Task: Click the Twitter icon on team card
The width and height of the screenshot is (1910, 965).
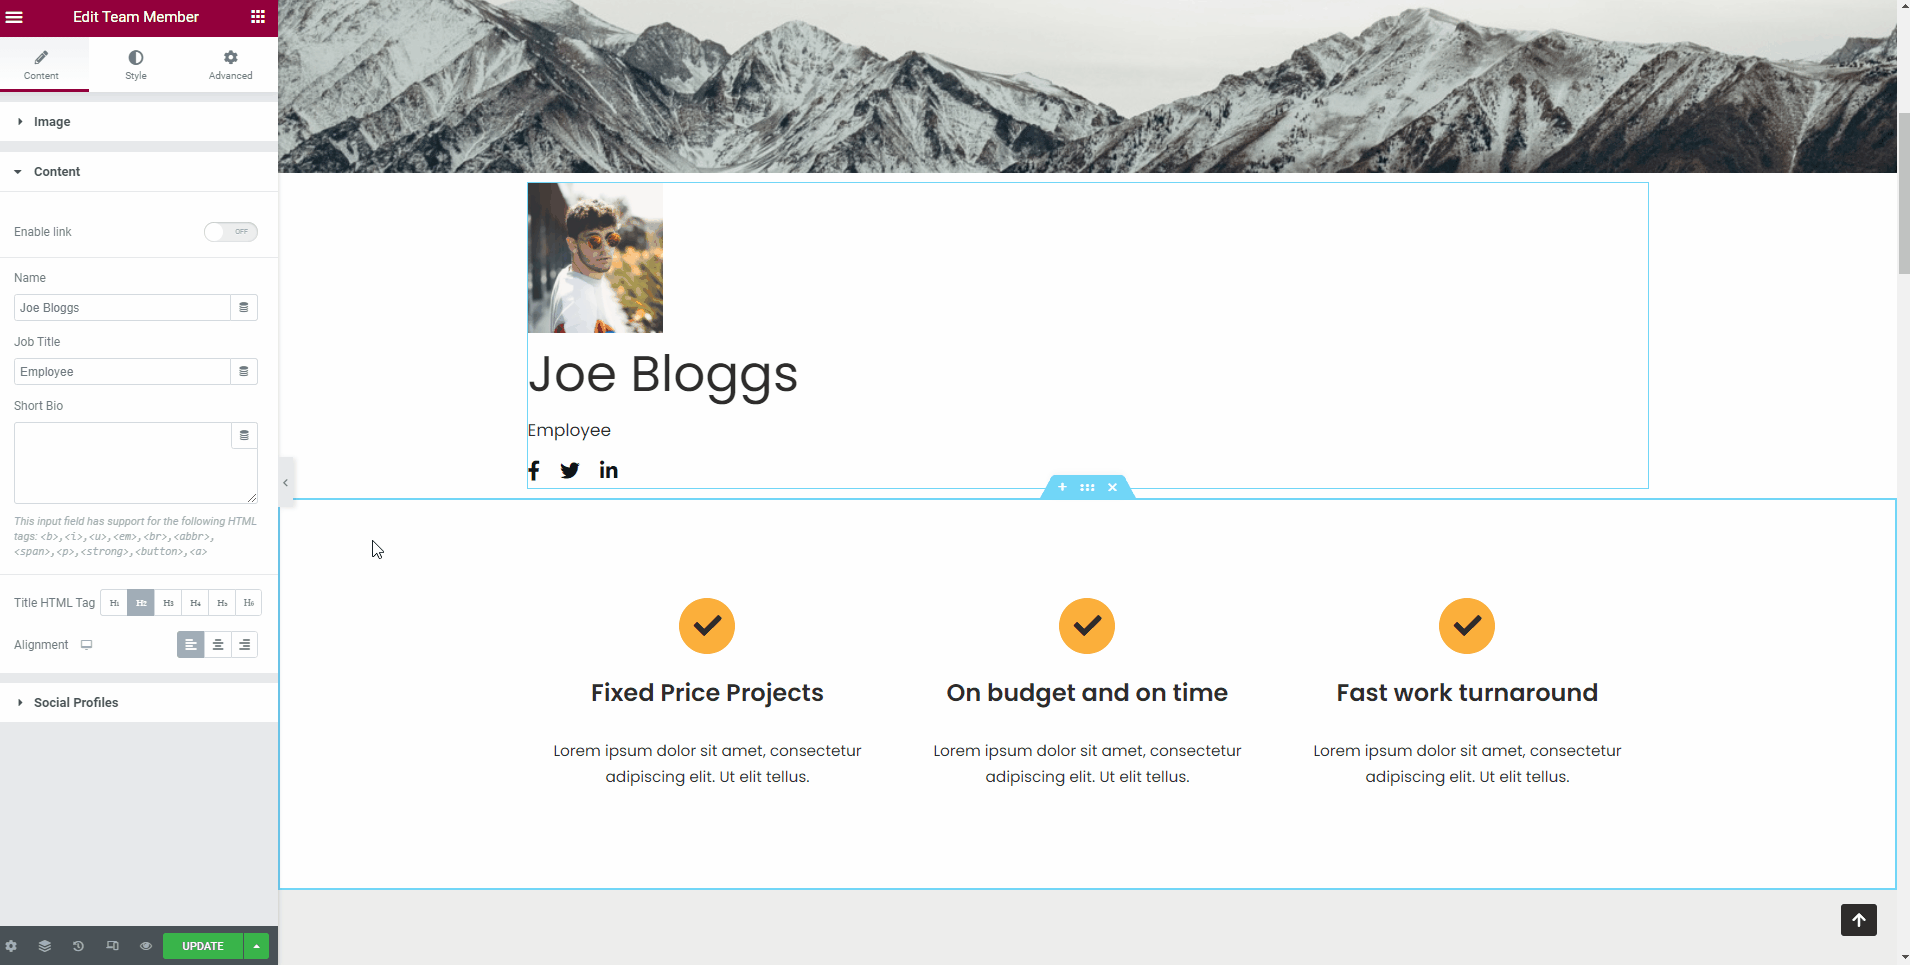Action: [x=570, y=471]
